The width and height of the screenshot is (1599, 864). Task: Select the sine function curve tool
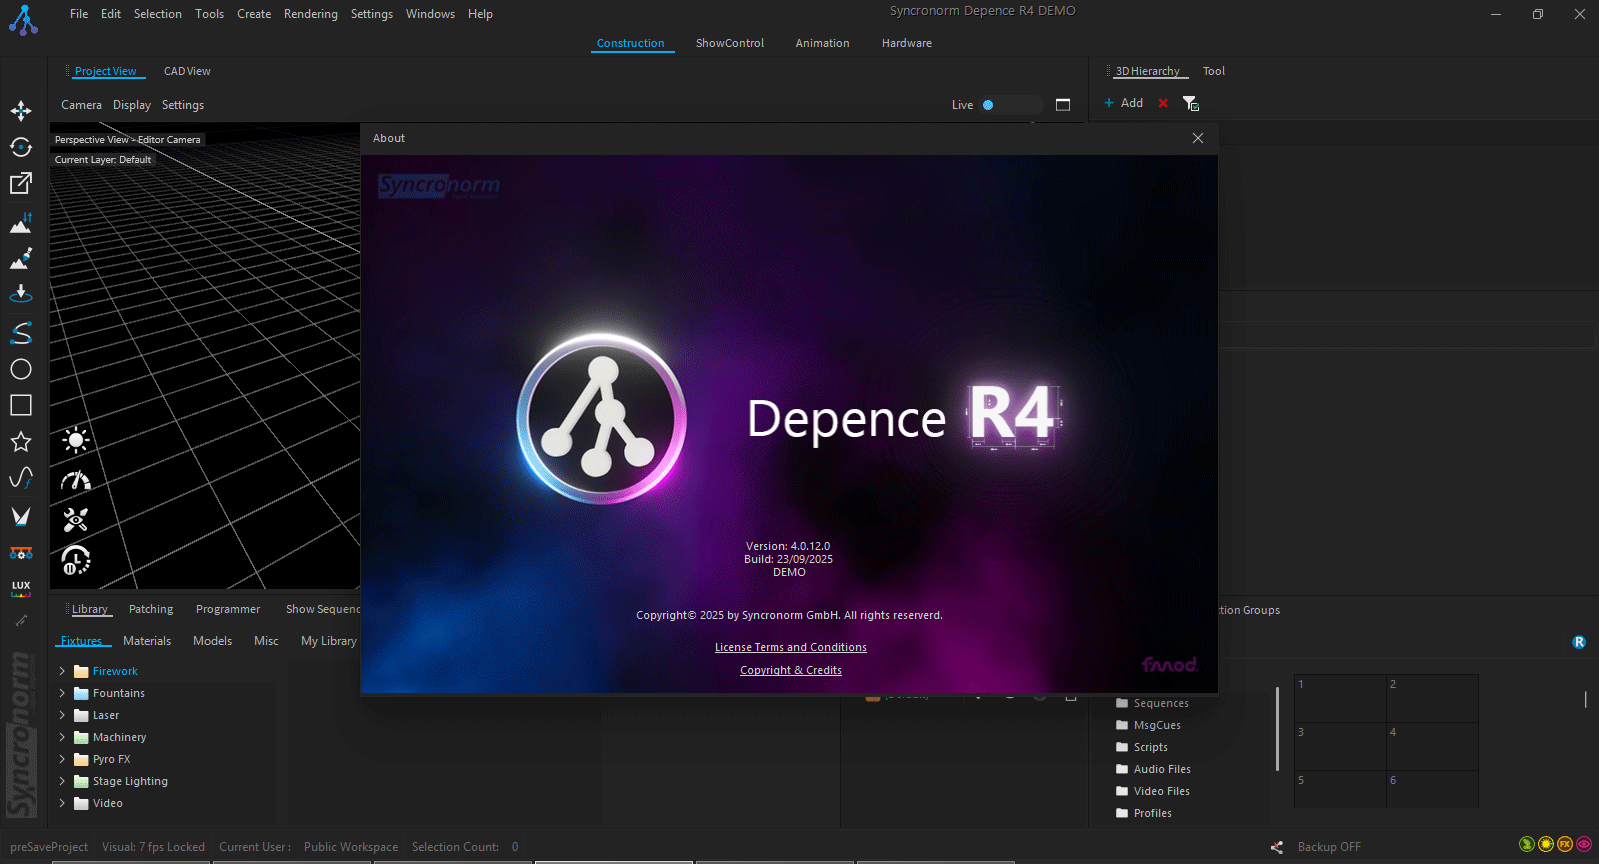point(21,478)
